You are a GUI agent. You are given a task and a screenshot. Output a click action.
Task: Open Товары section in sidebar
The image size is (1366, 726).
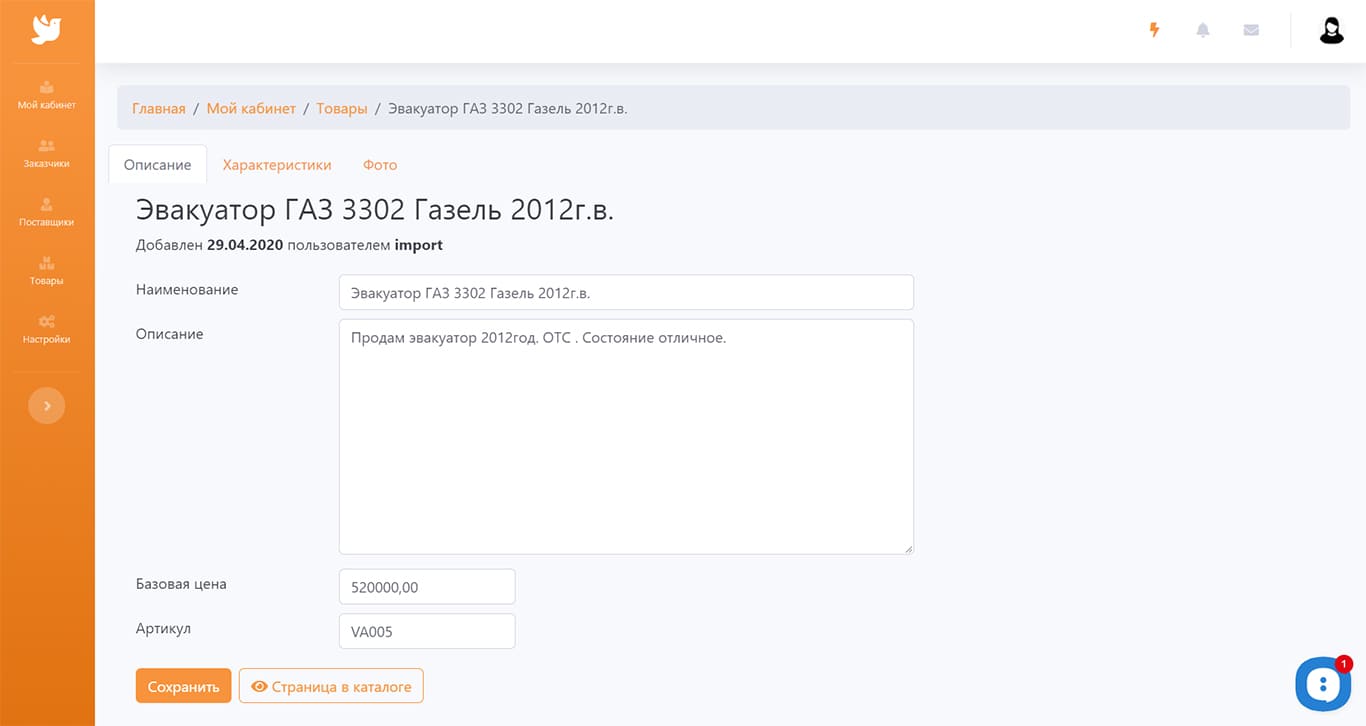coord(47,271)
